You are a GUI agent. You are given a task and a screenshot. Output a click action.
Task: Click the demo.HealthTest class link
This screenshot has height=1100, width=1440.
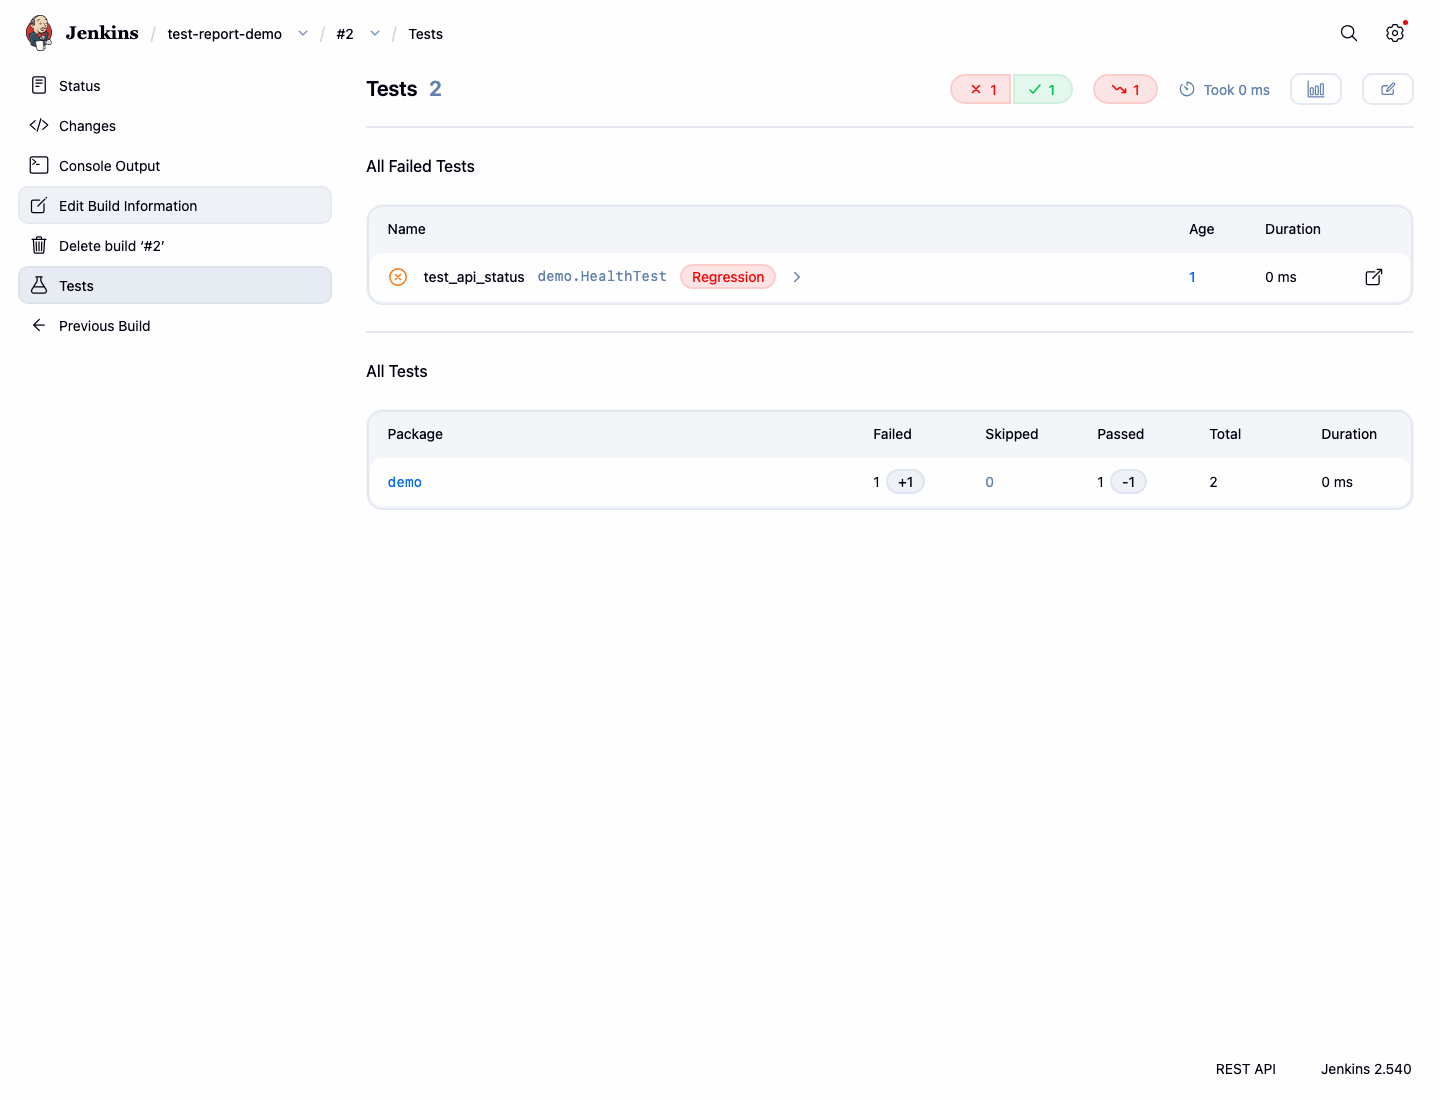click(x=602, y=276)
